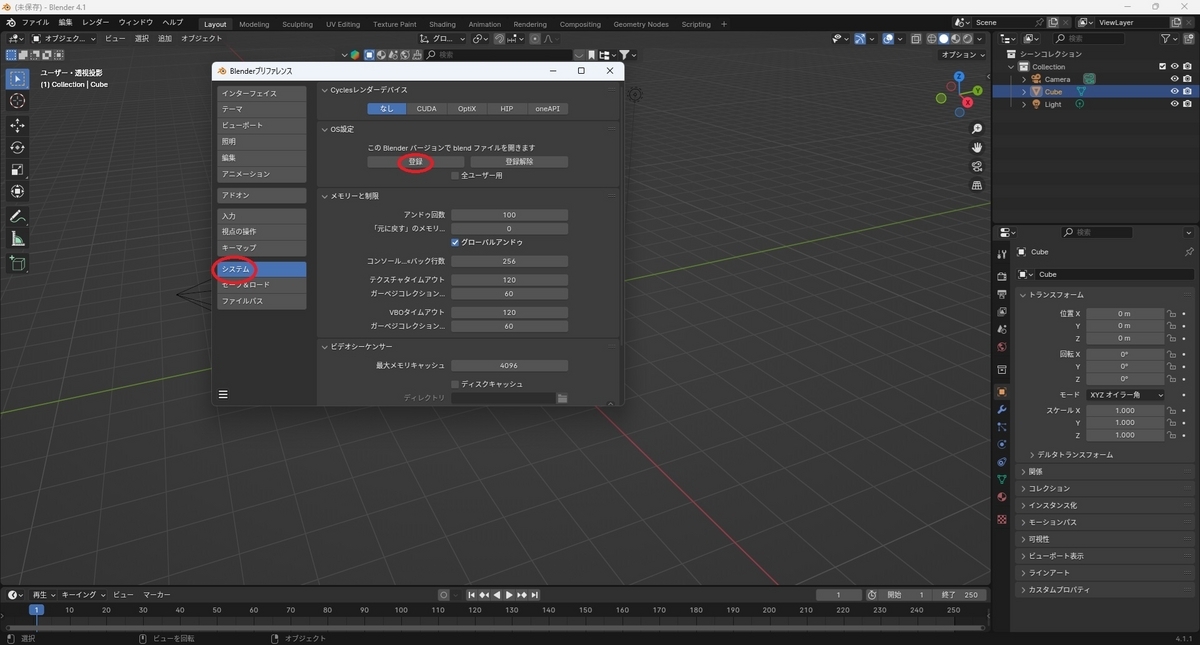1200x645 pixels.
Task: Enable the All Users checkbox
Action: tap(455, 175)
